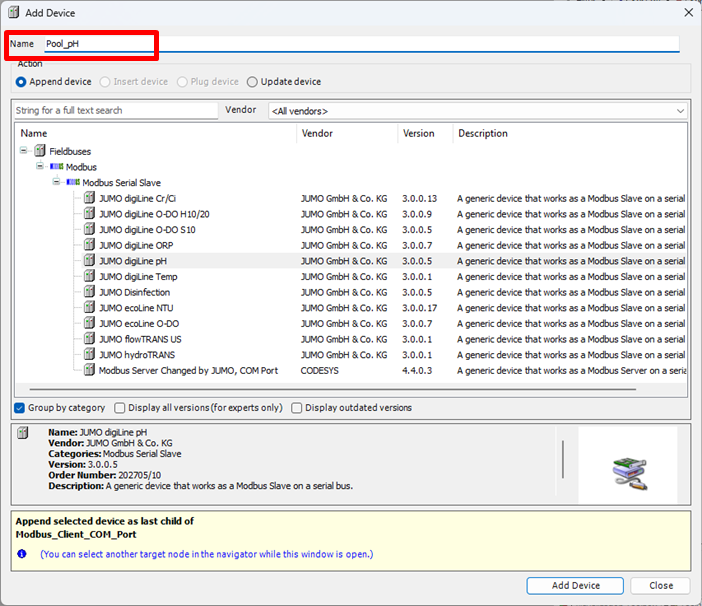Click the JUMO digiLine Cr/Ci device icon

pyautogui.click(x=90, y=197)
